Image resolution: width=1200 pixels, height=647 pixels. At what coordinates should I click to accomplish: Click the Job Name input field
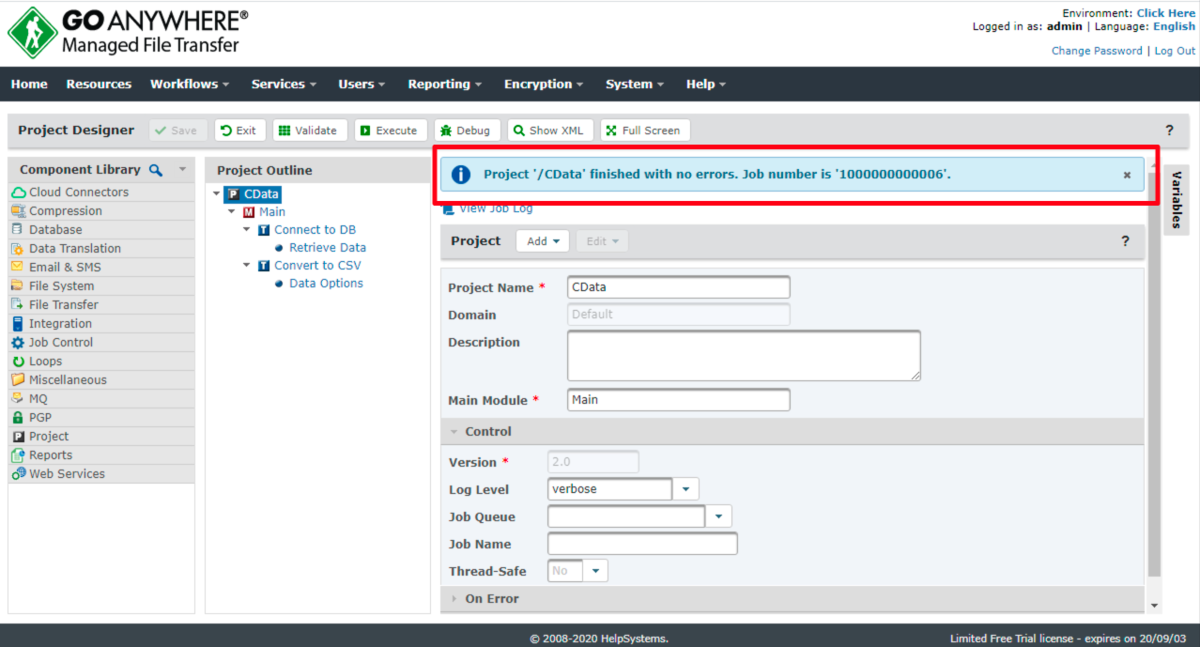pyautogui.click(x=642, y=544)
